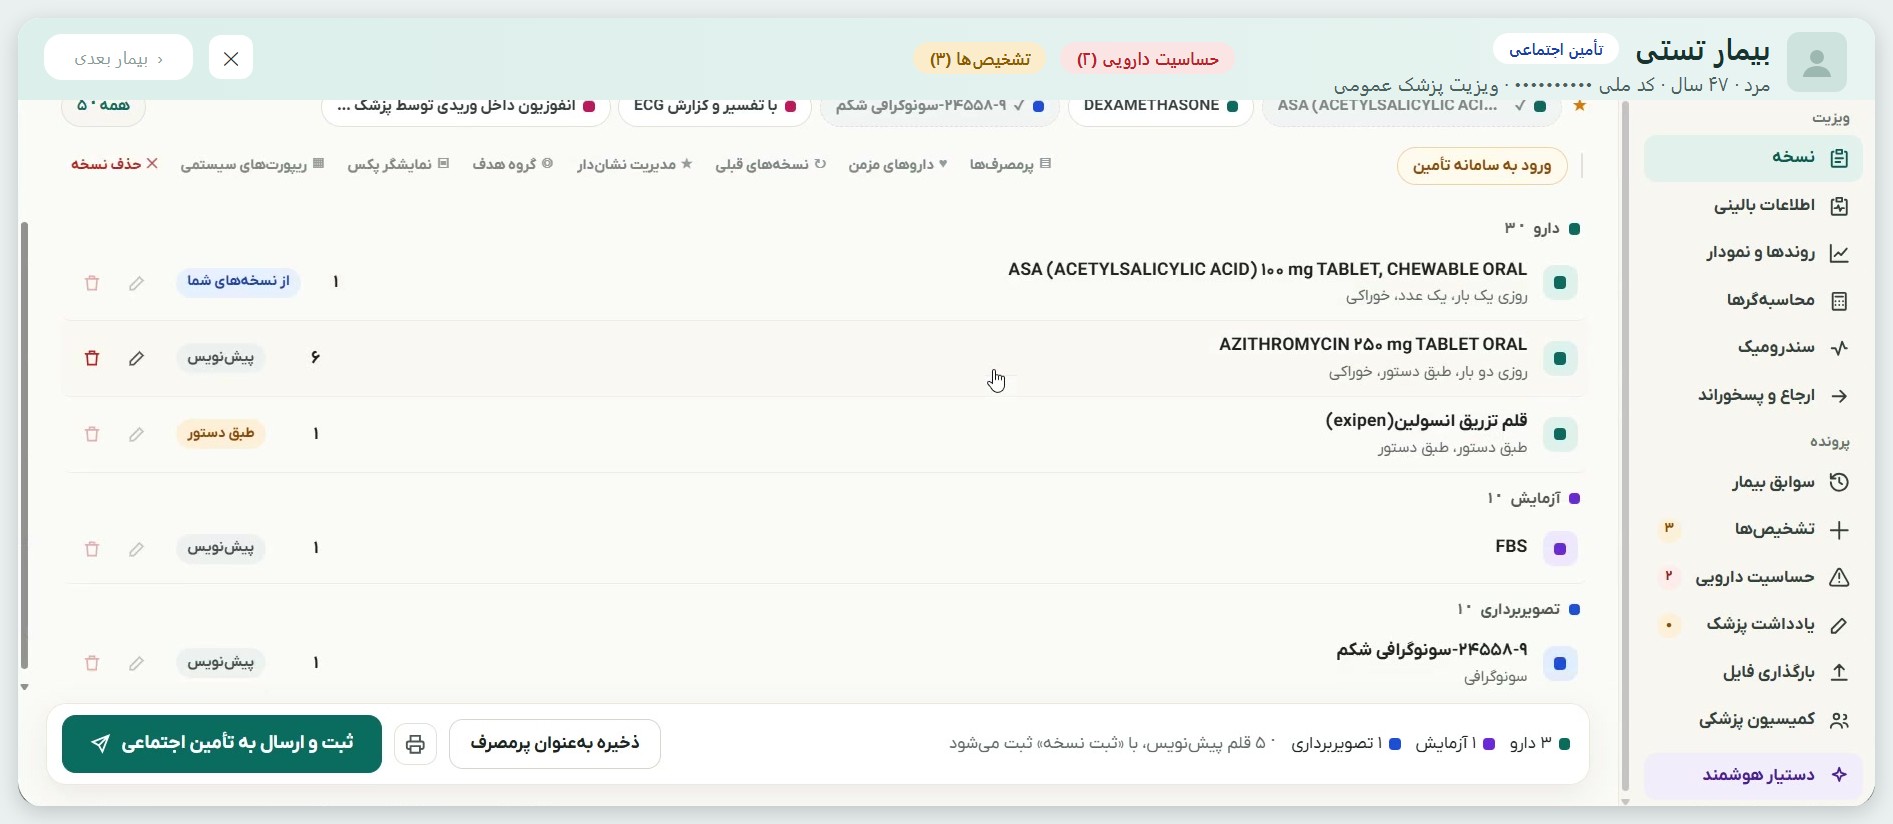Edit the FBS lab test row

[136, 549]
